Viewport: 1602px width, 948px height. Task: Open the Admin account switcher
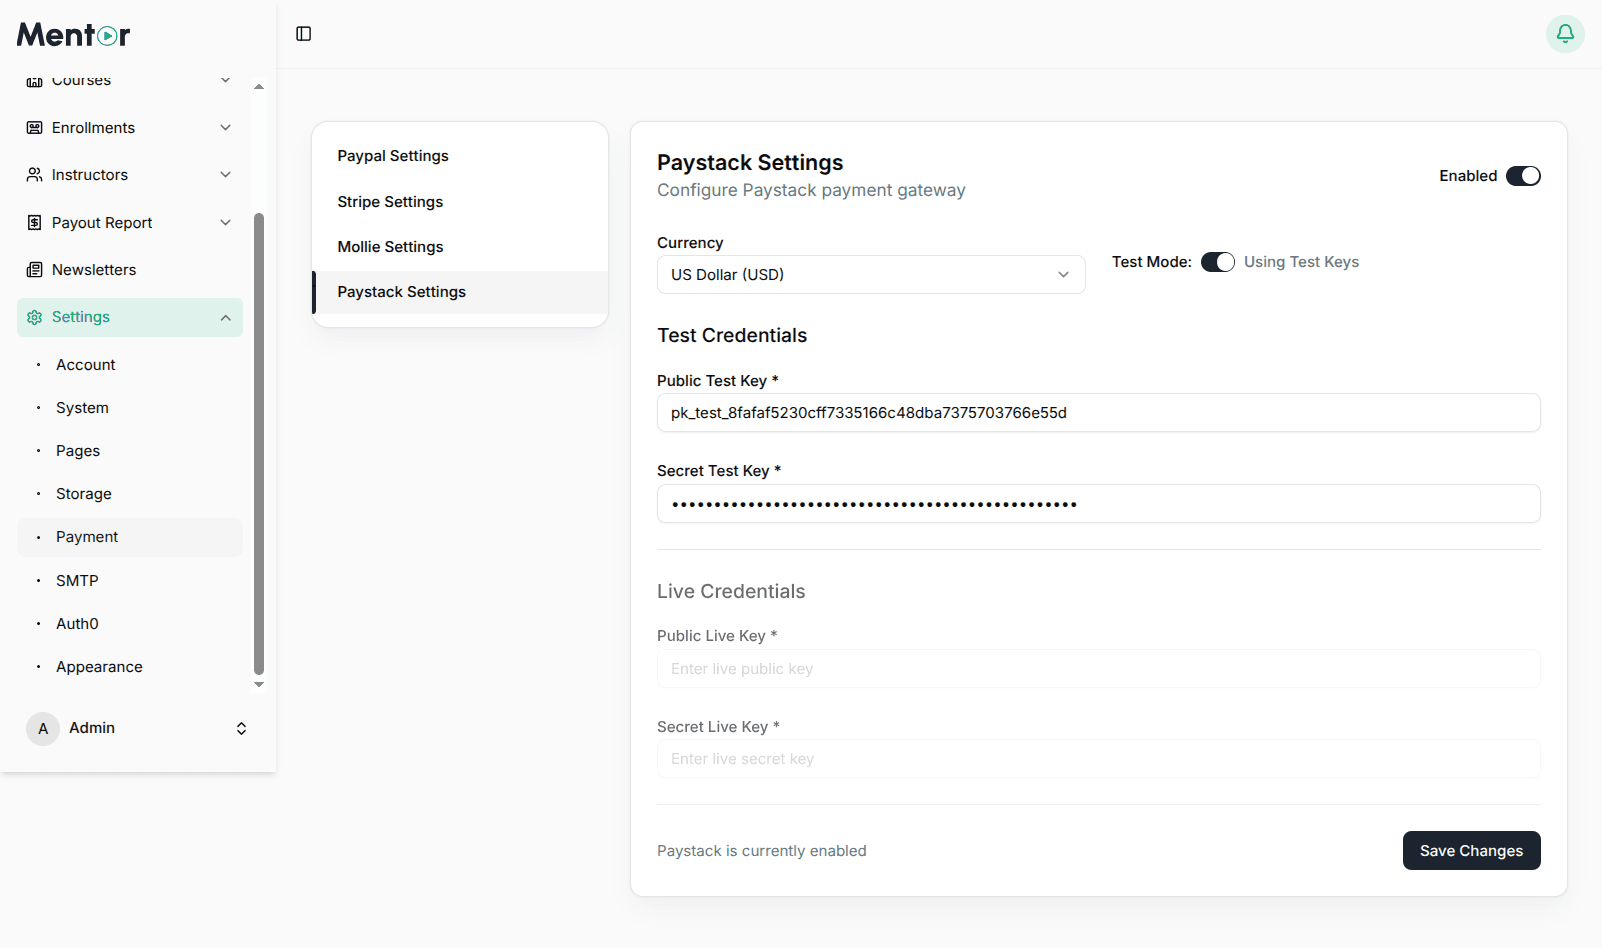click(241, 728)
